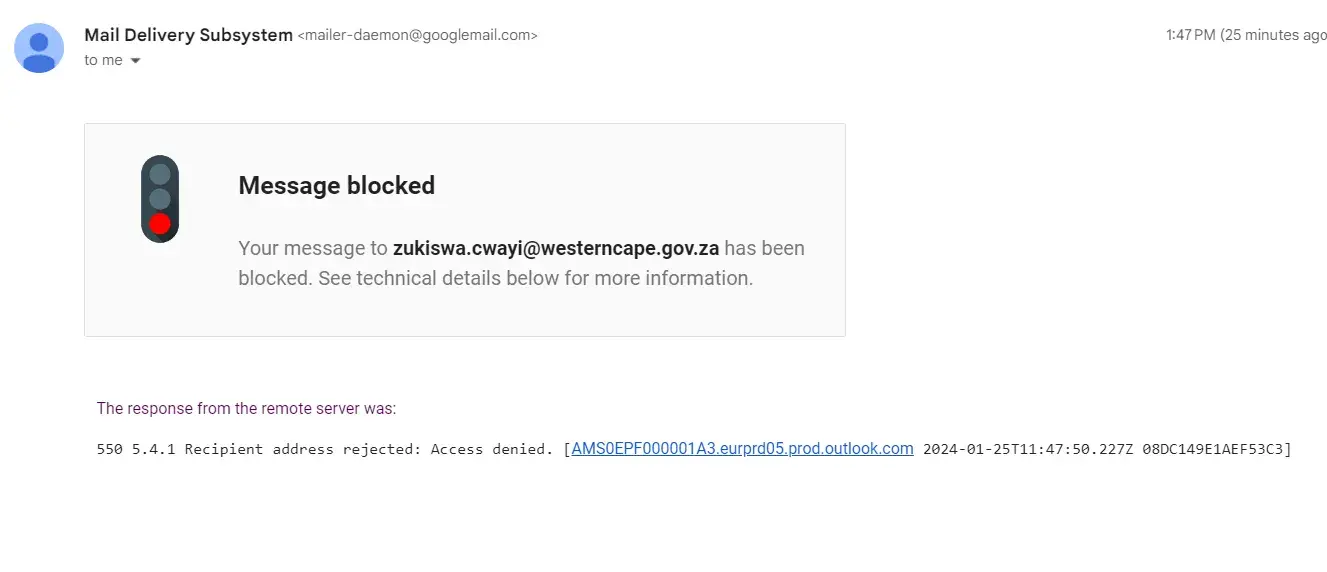Click the "550 5.4.1" error code
This screenshot has height=572, width=1327.
136,450
